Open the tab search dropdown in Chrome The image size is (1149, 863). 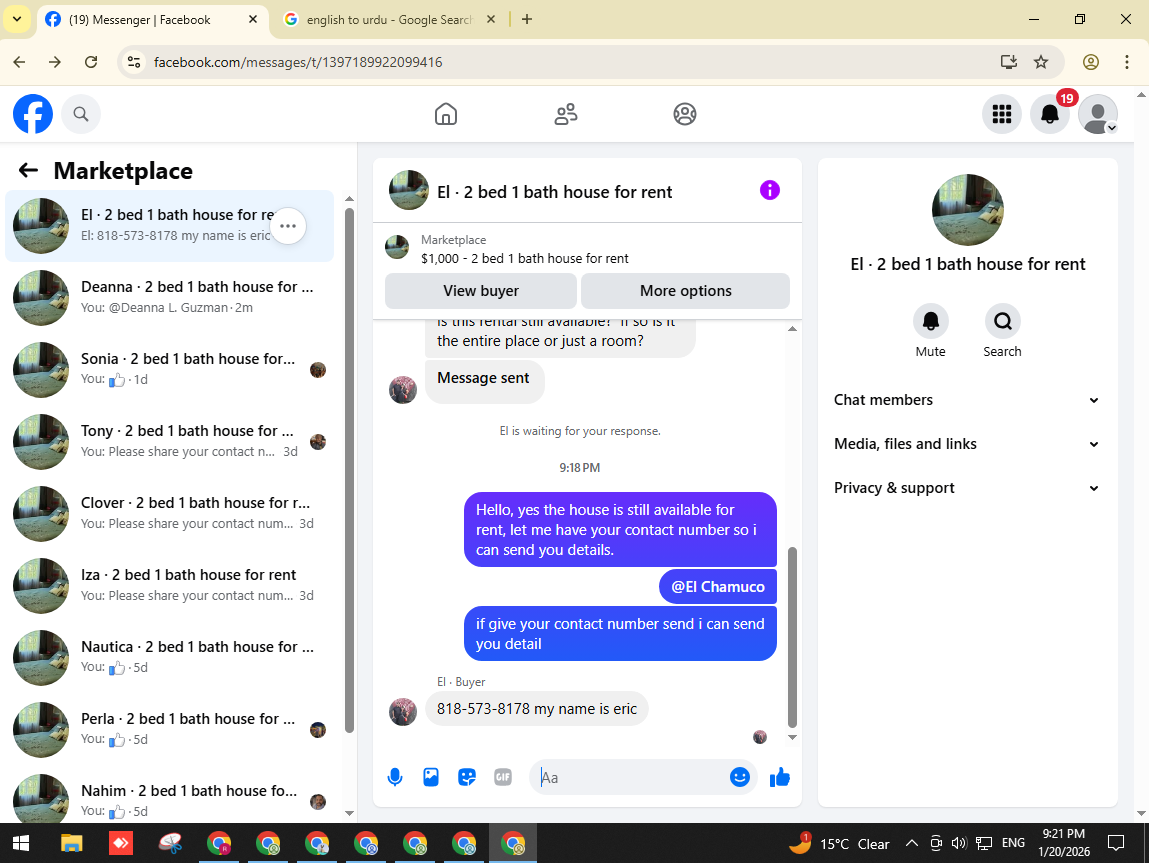coord(17,20)
